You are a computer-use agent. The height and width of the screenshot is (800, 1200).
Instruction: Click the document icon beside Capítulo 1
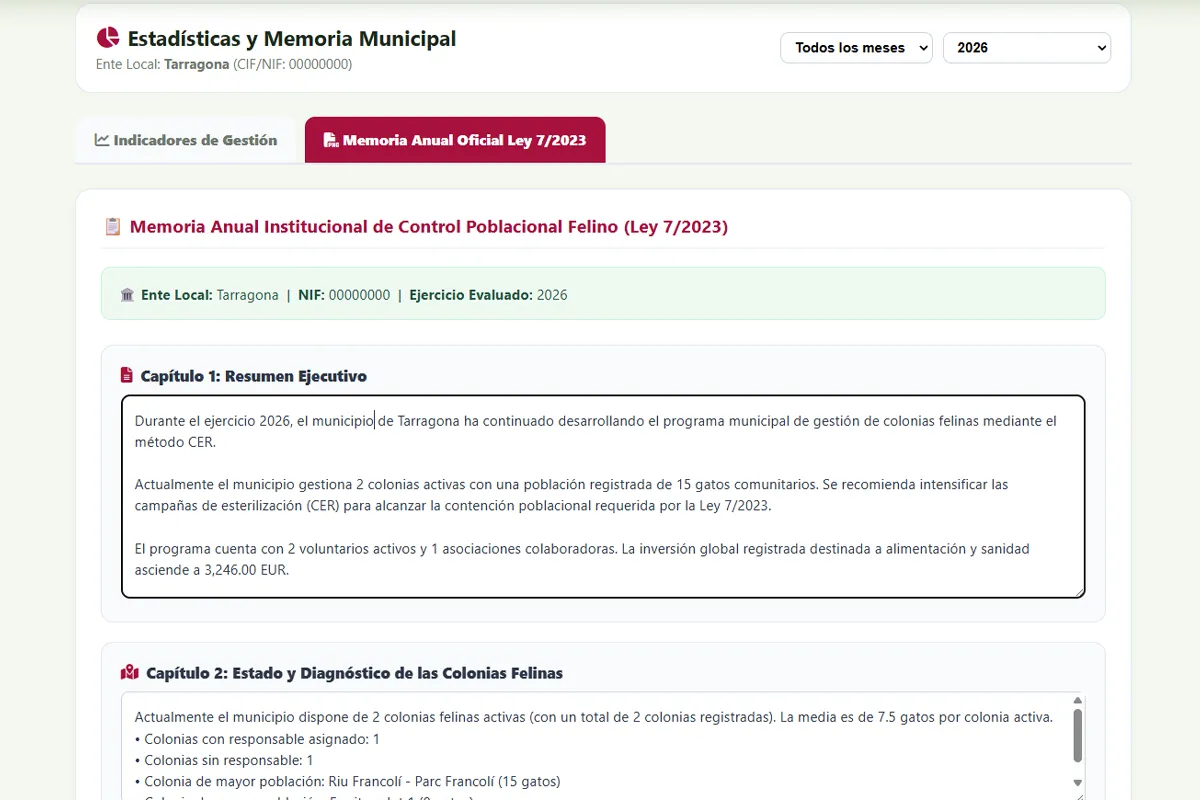click(x=127, y=376)
